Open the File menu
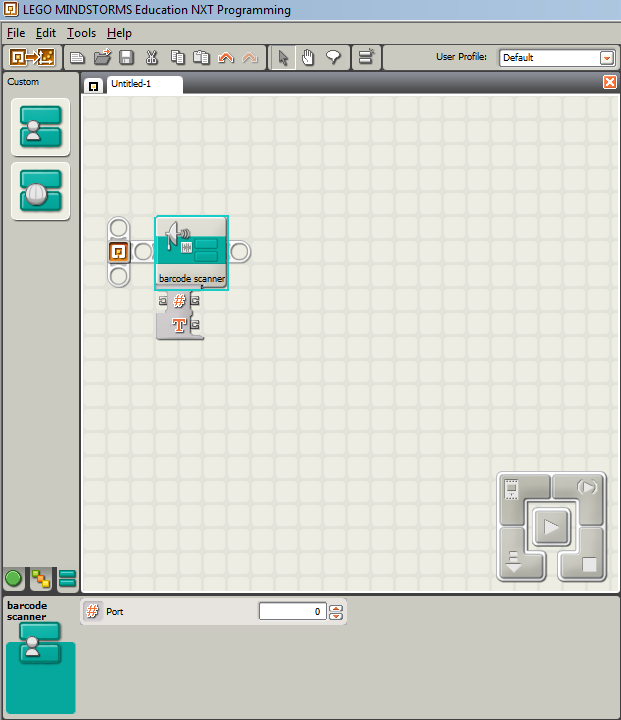The width and height of the screenshot is (621, 720). [16, 33]
